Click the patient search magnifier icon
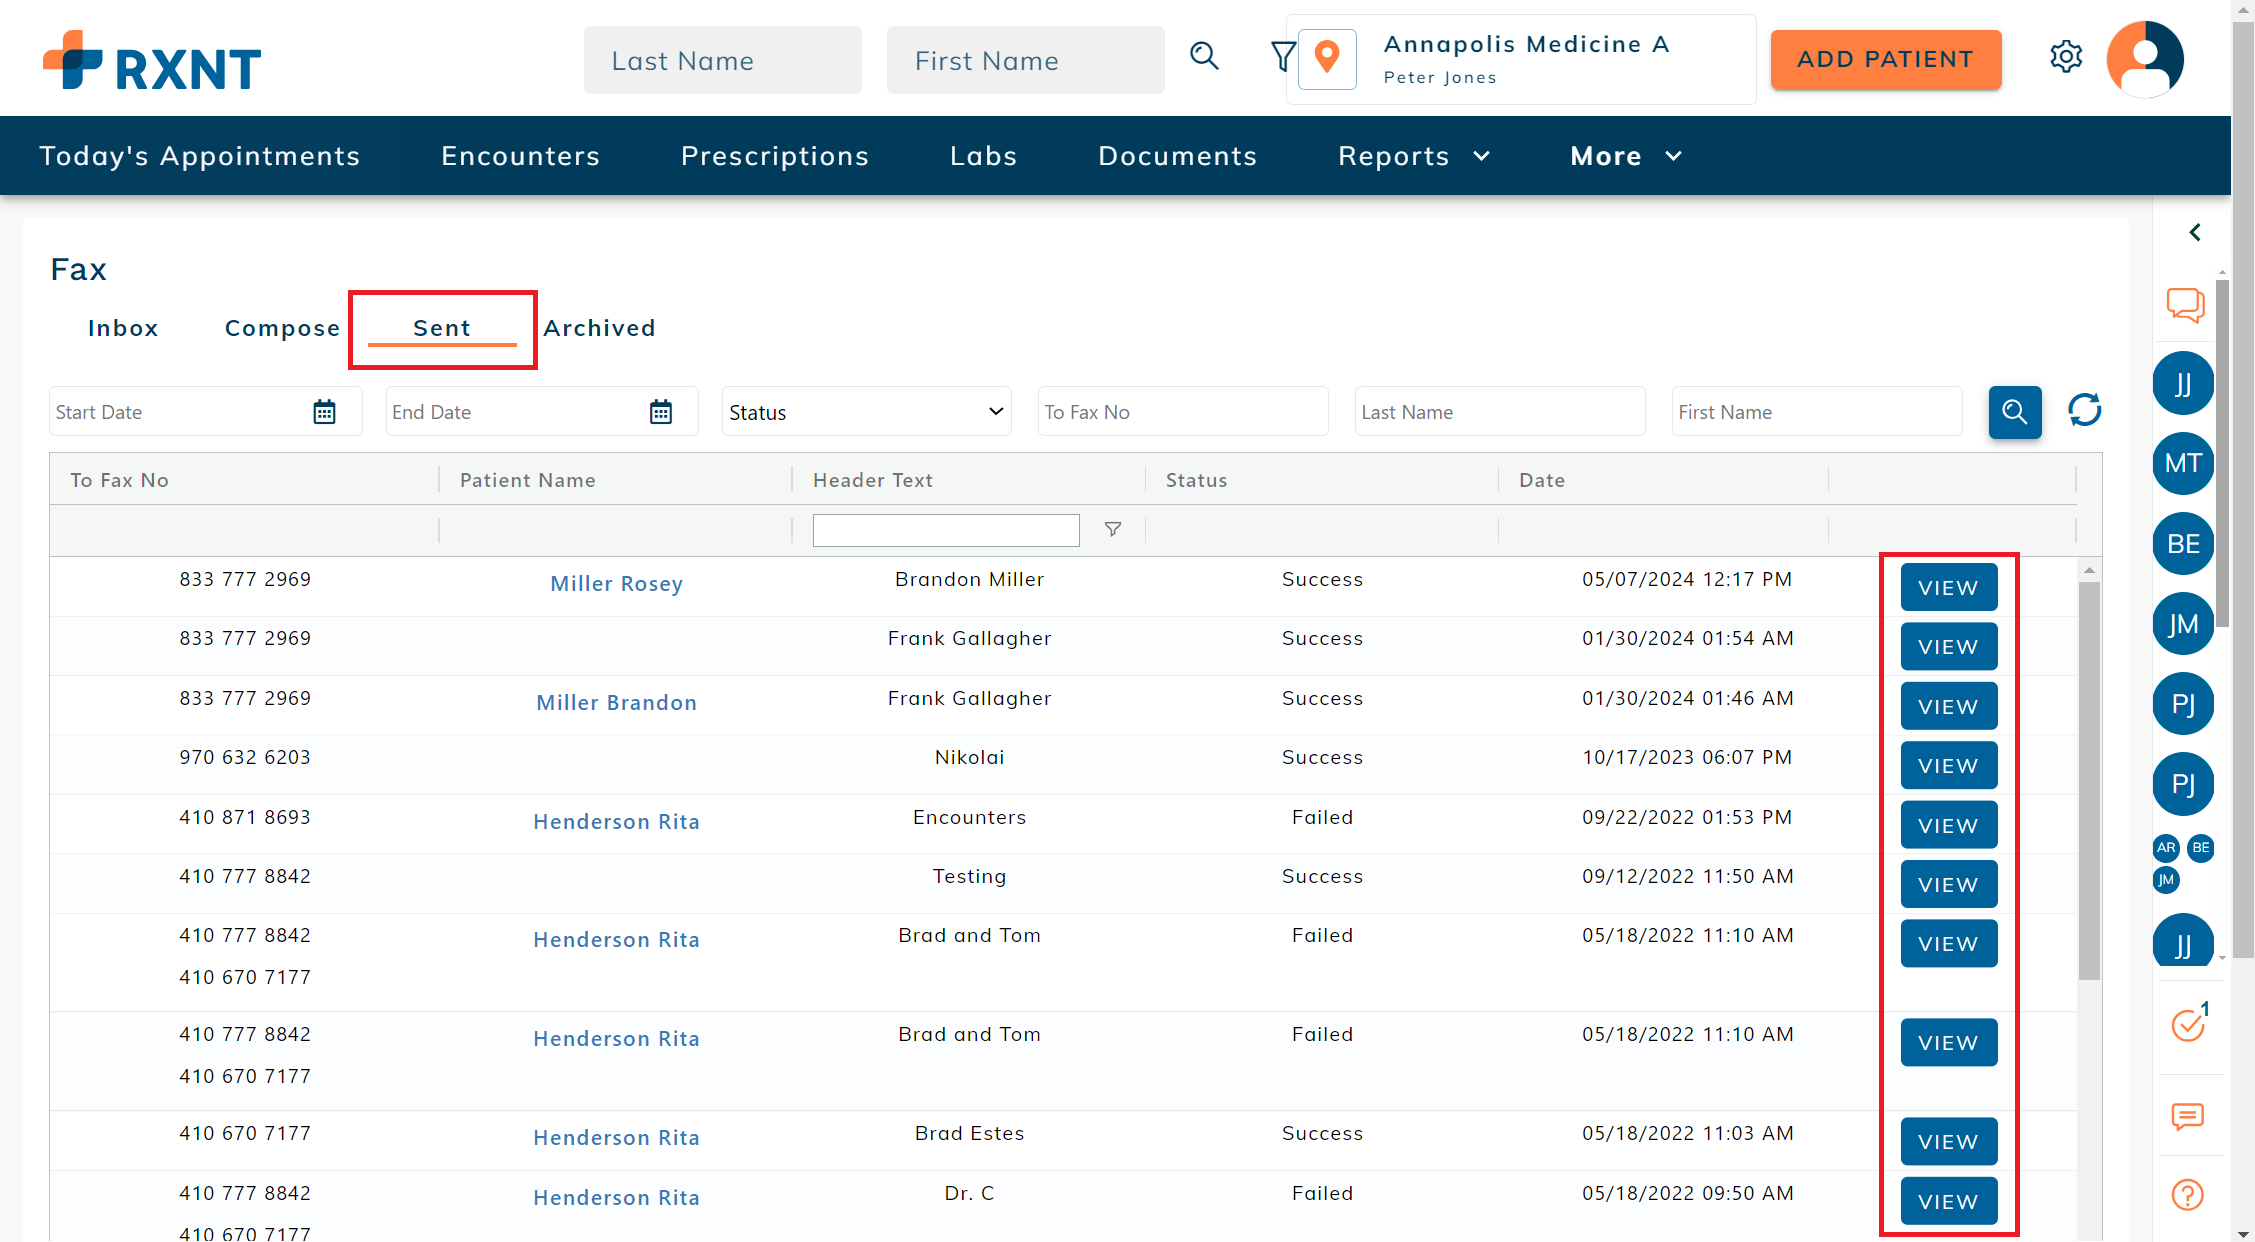 [x=1204, y=56]
